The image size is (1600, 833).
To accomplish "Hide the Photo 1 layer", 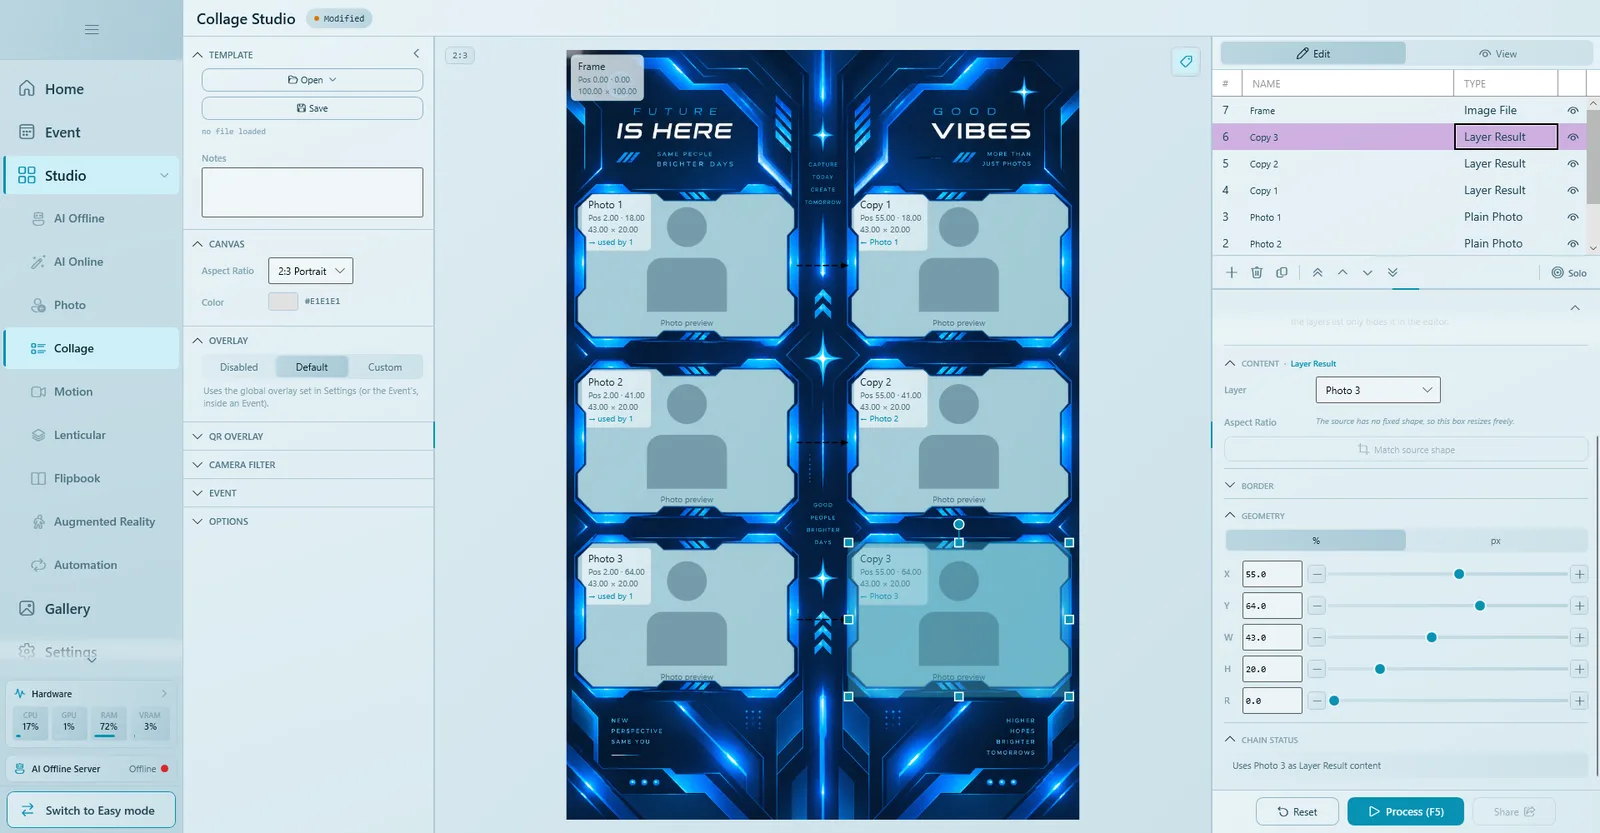I will (1573, 217).
